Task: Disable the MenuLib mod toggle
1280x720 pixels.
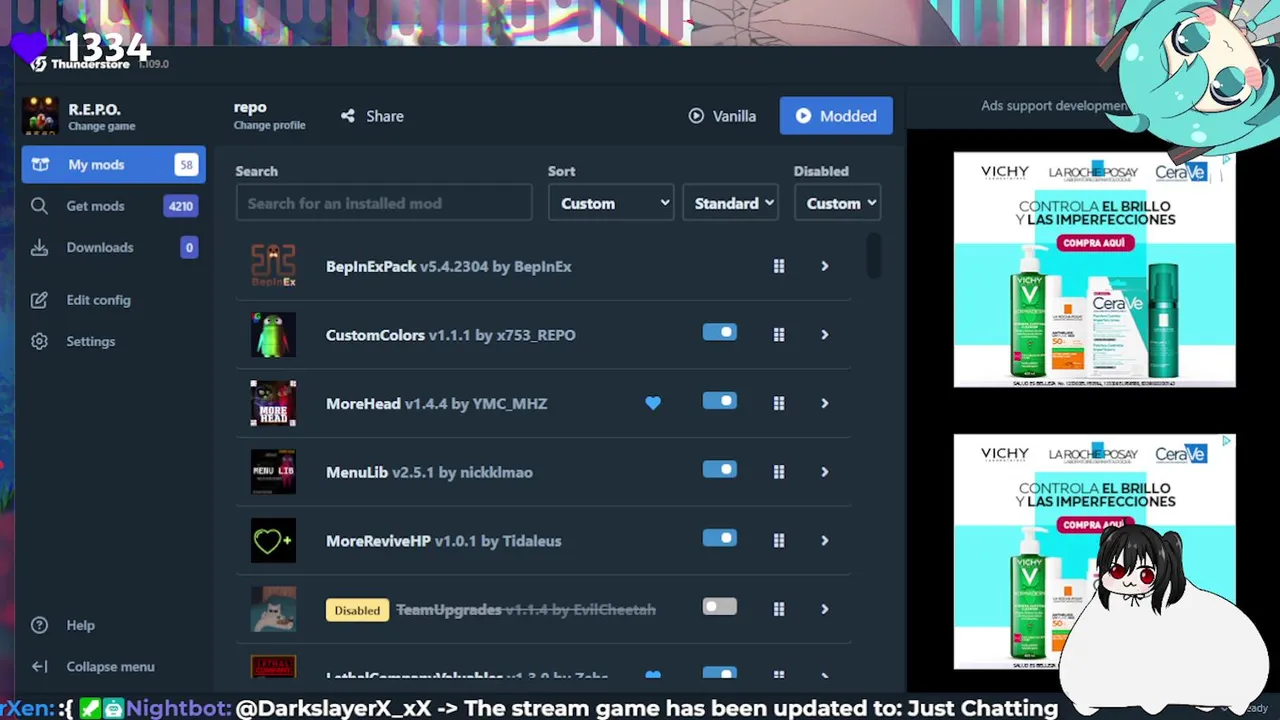Action: [720, 470]
